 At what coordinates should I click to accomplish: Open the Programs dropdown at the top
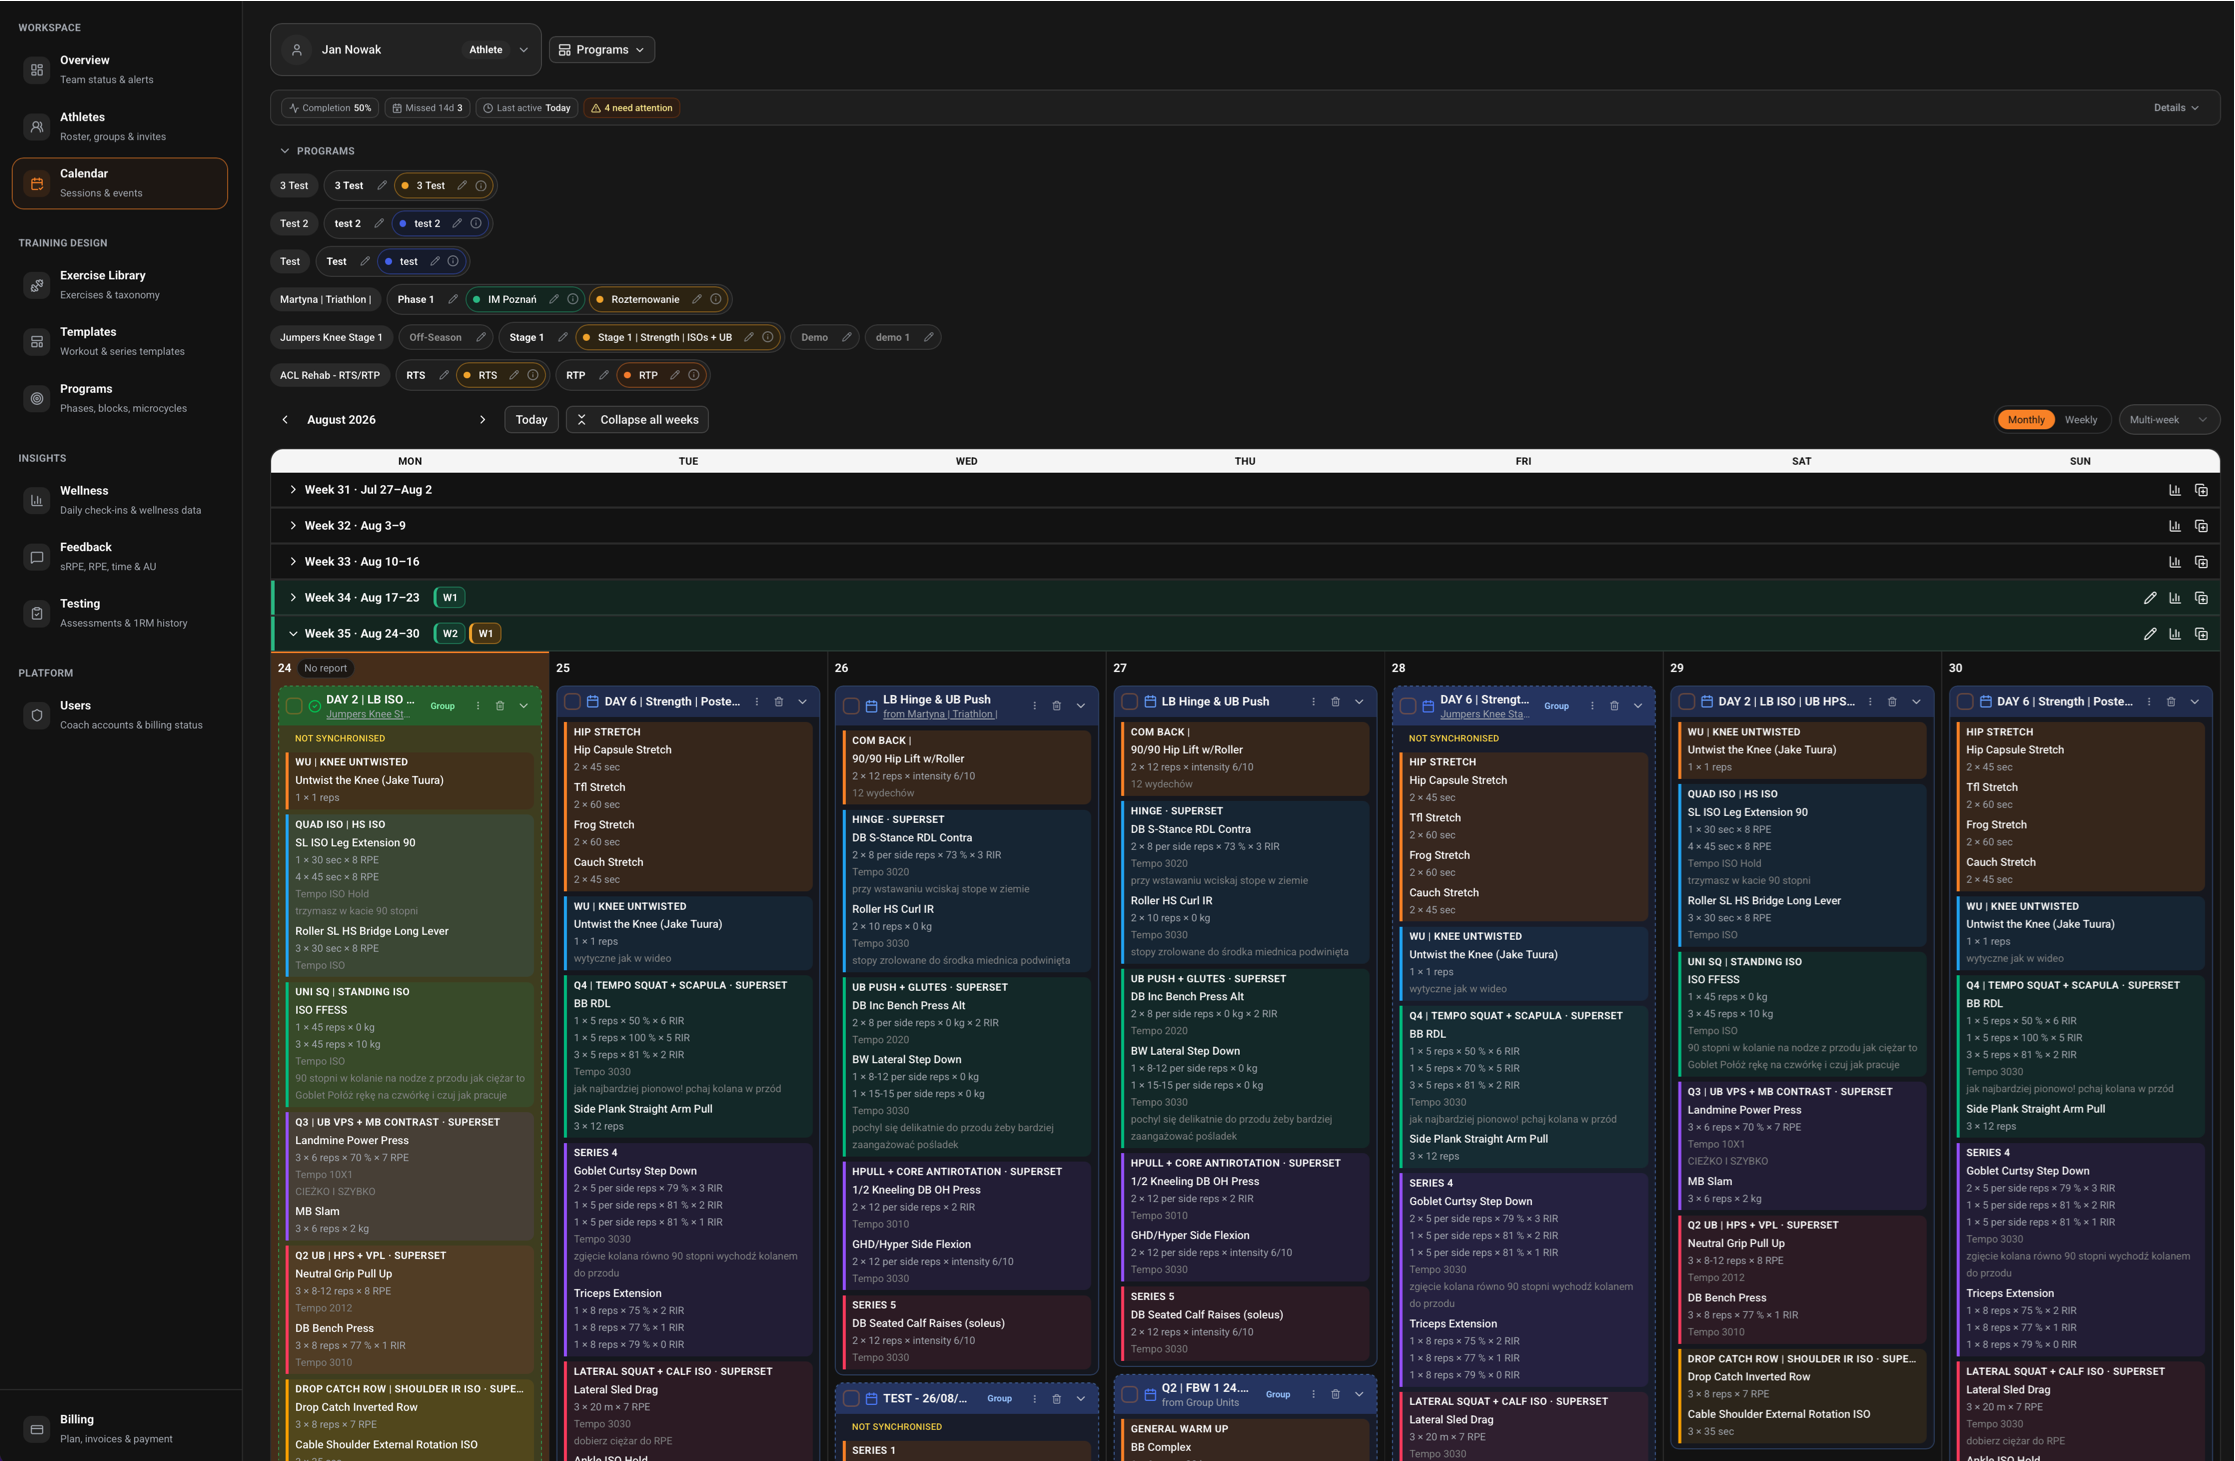[x=602, y=50]
